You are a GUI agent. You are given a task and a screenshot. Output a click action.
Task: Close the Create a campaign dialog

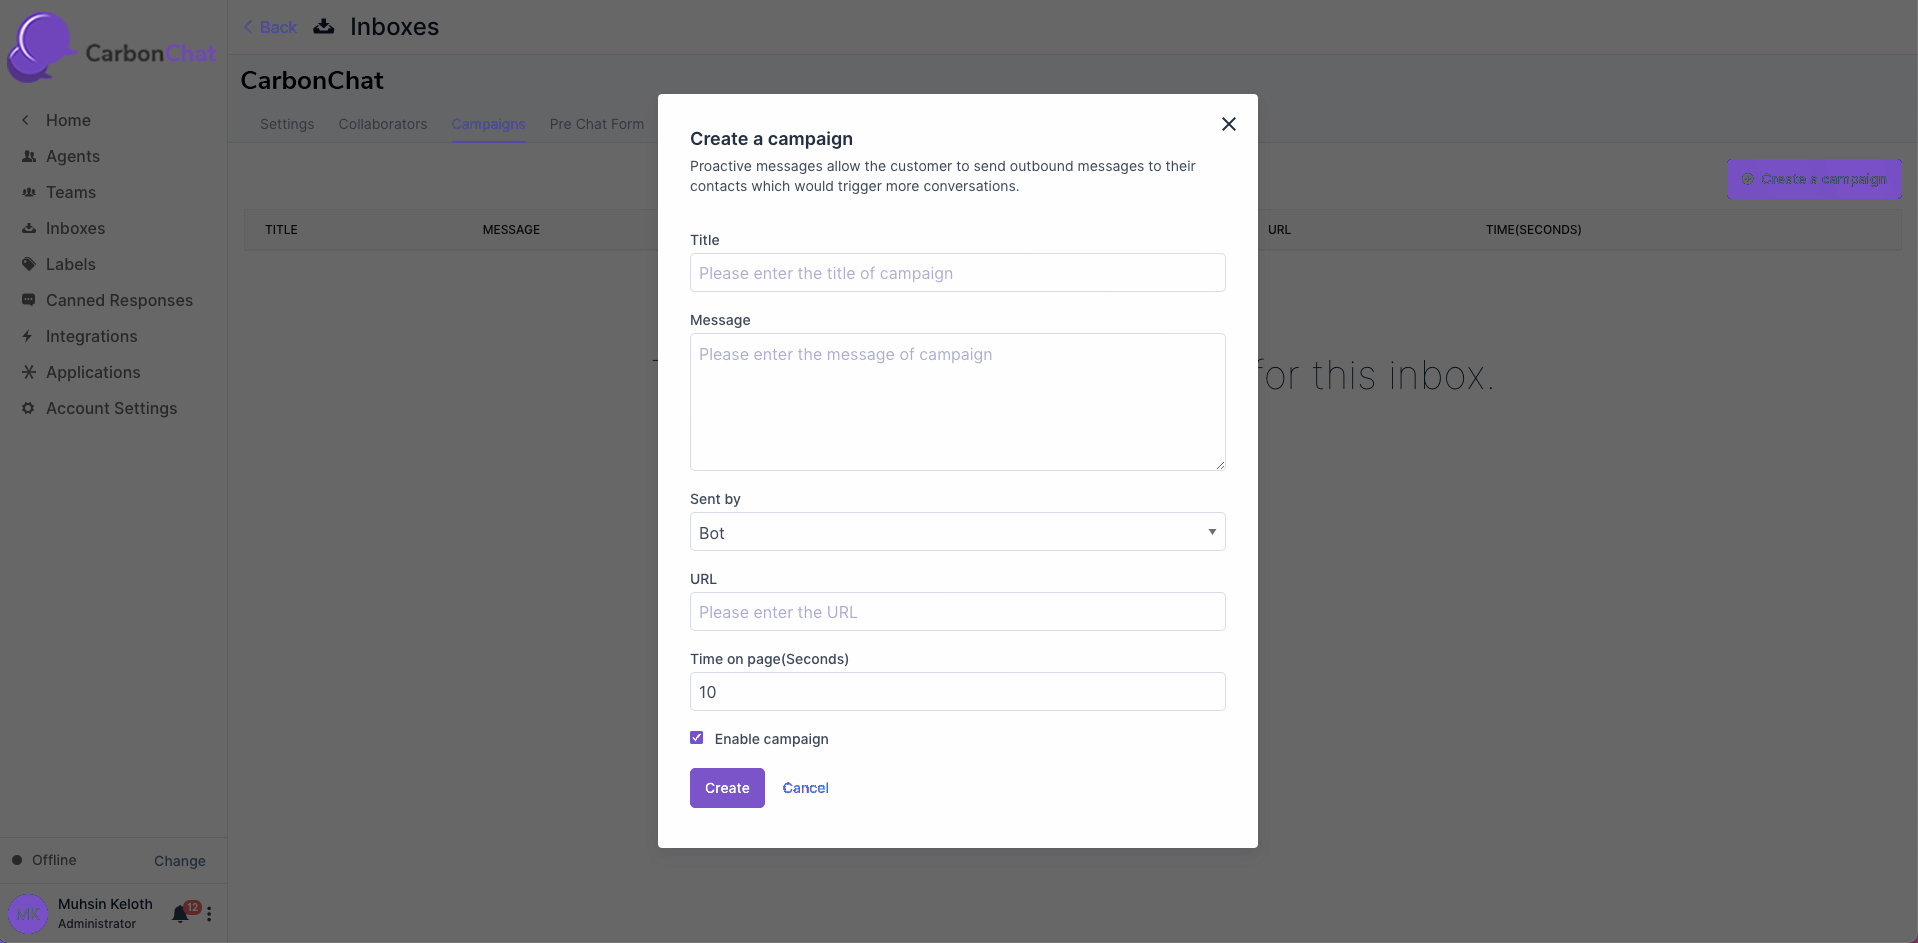1228,124
